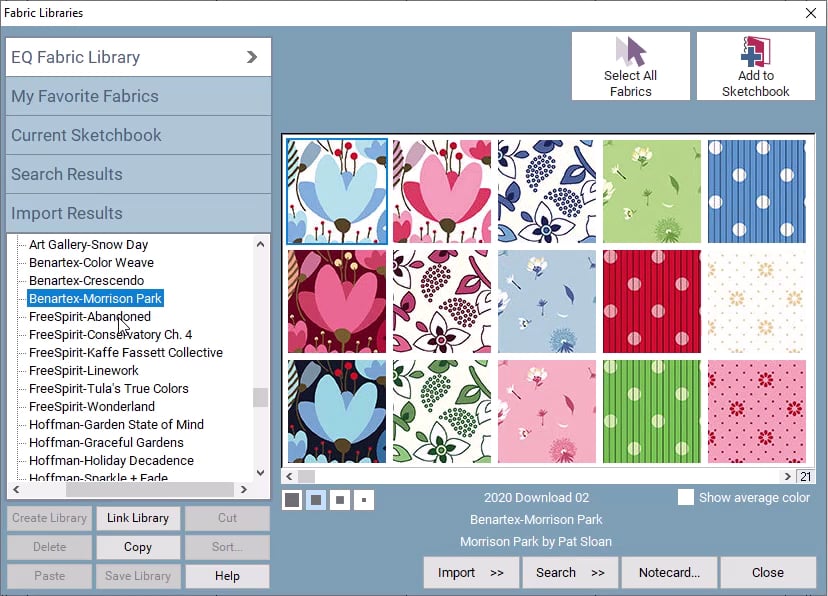This screenshot has width=828, height=596.
Task: Select the blue tulip on white fabric
Action: tap(337, 191)
